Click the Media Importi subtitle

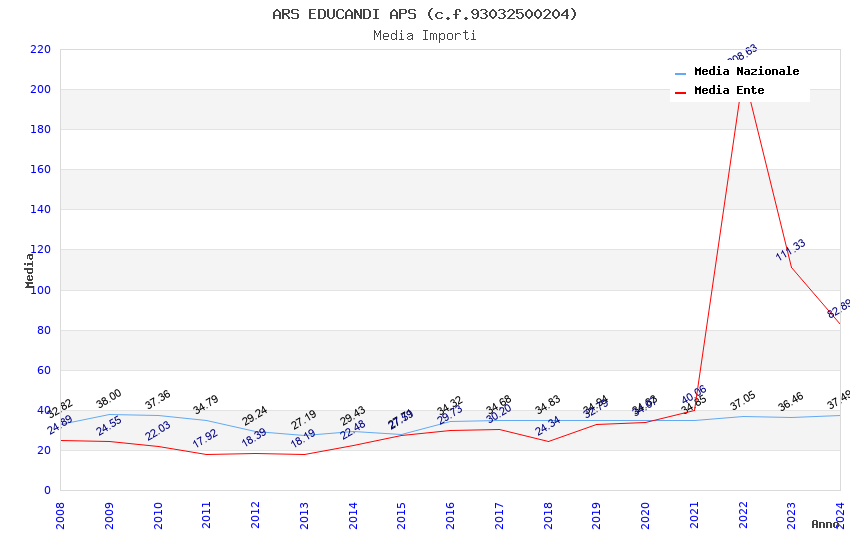(424, 36)
